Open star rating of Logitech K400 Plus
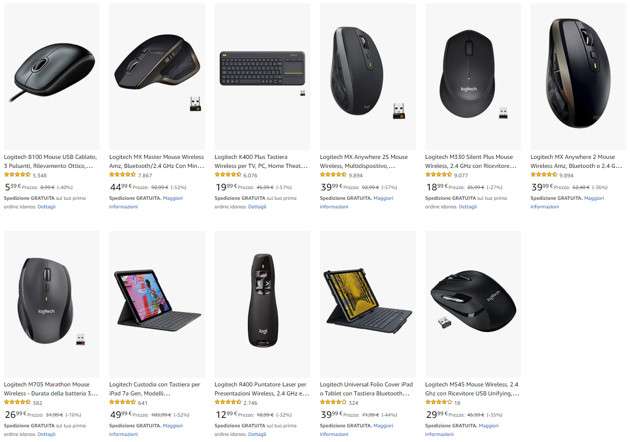Viewport: 630px width, 442px height. tap(228, 174)
